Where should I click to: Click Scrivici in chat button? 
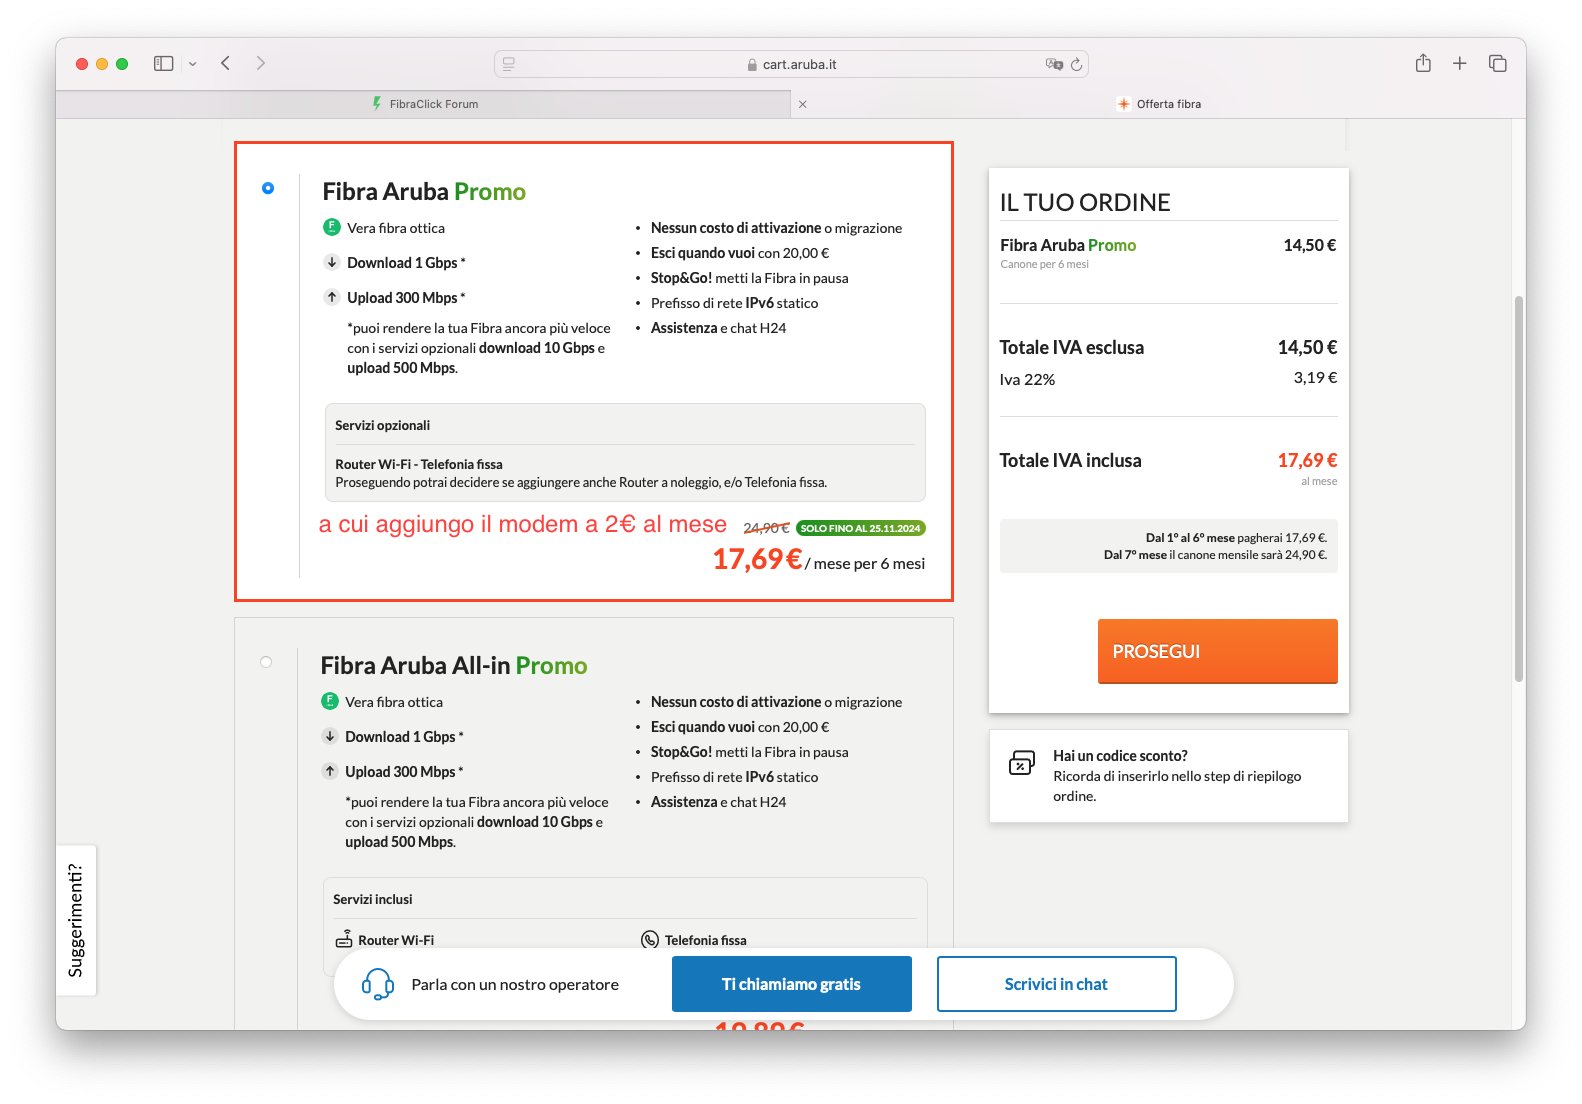(1056, 984)
